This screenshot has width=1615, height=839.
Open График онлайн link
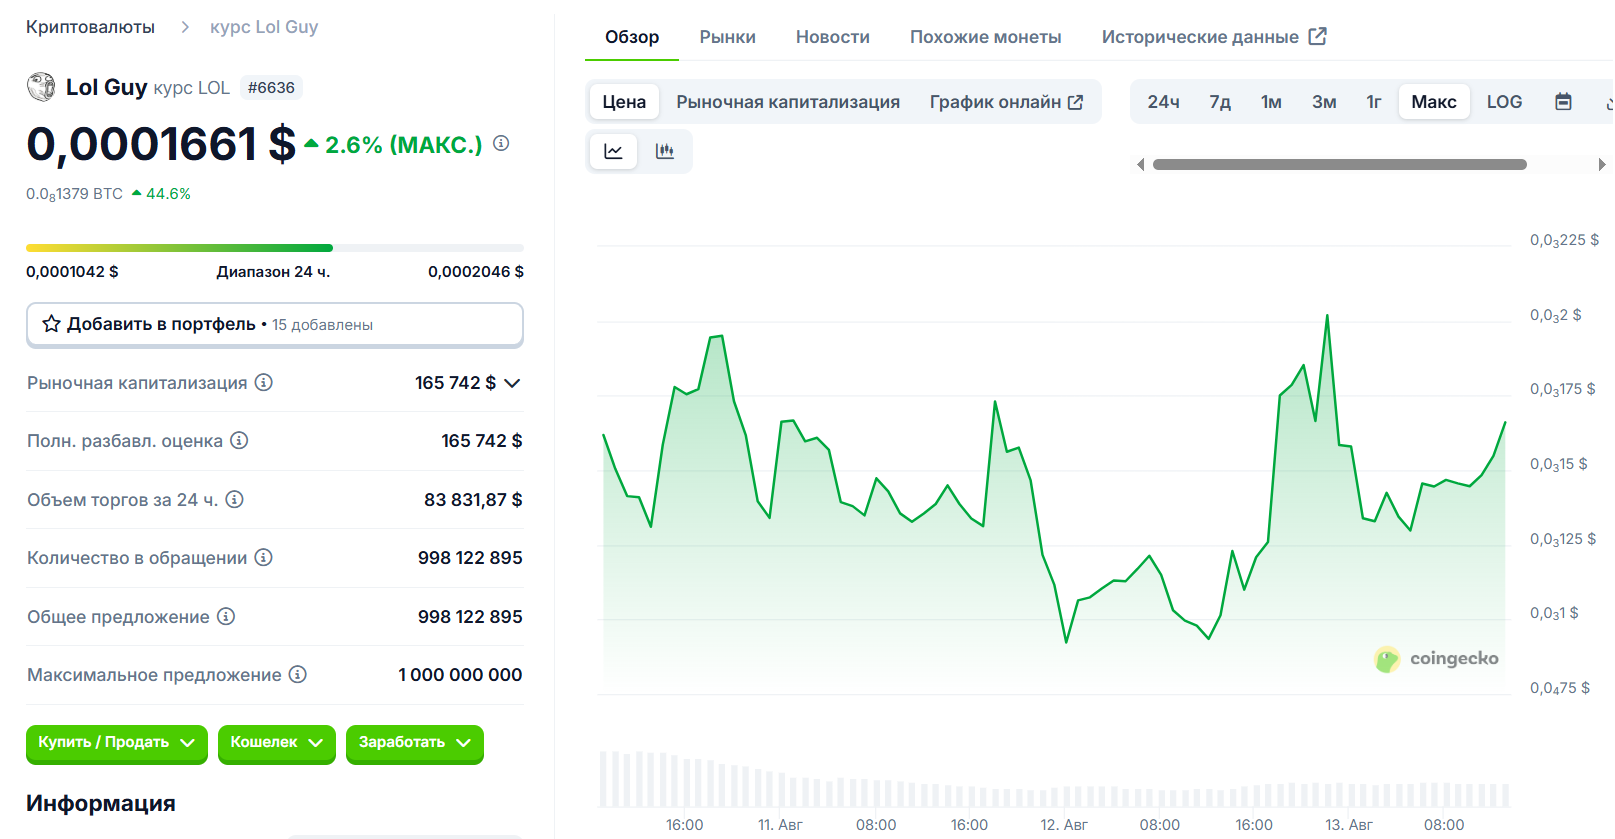1005,102
